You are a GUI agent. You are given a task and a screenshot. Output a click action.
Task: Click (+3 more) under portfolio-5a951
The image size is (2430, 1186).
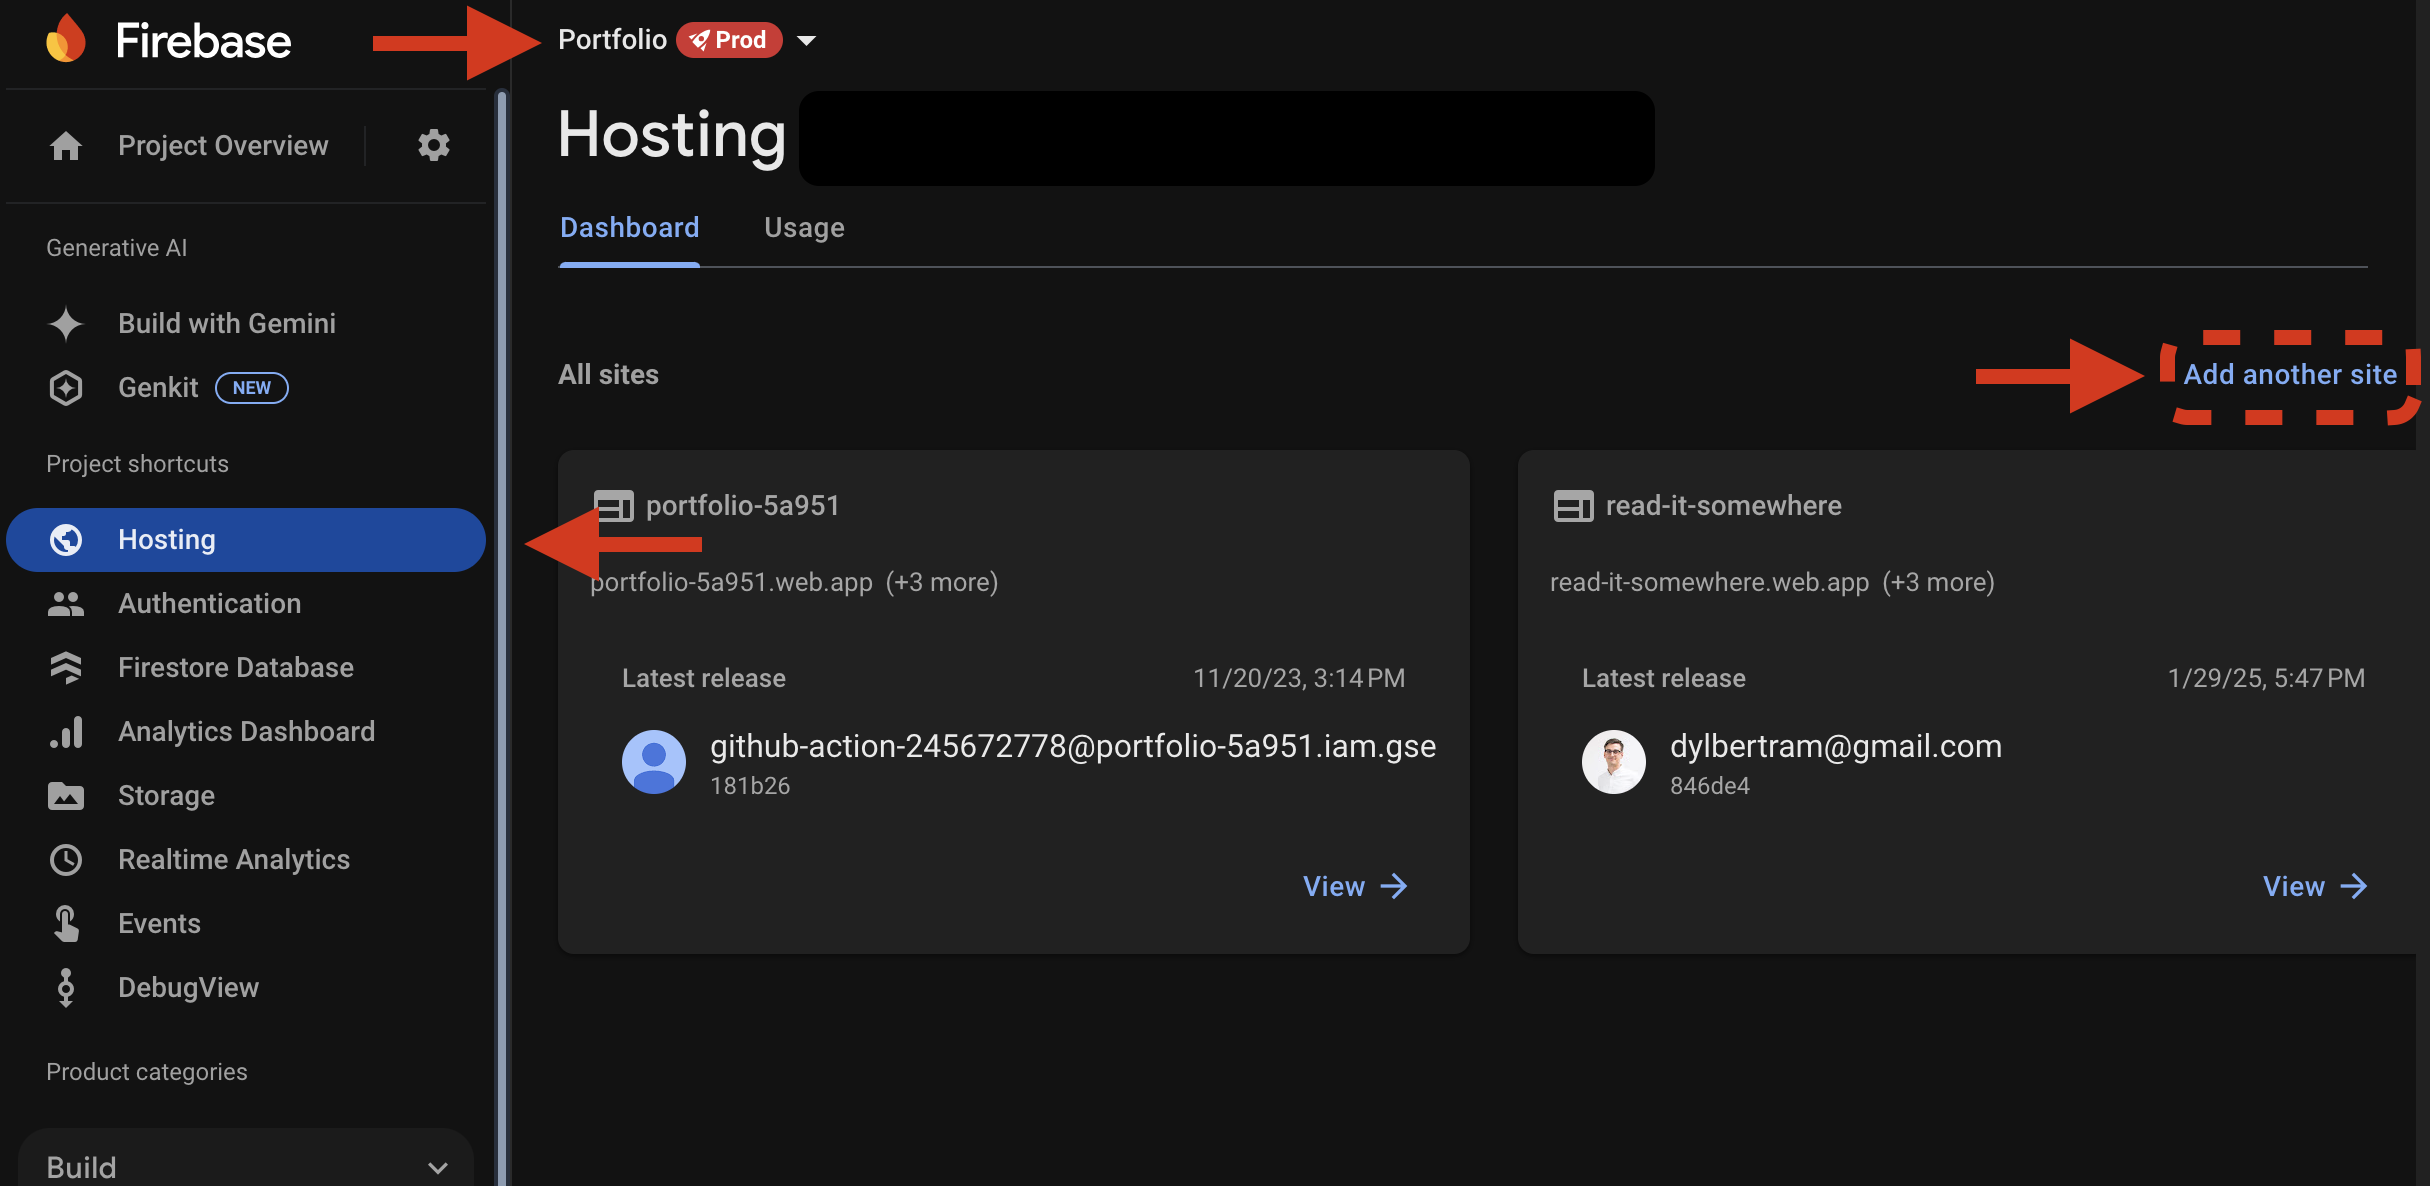click(x=942, y=582)
